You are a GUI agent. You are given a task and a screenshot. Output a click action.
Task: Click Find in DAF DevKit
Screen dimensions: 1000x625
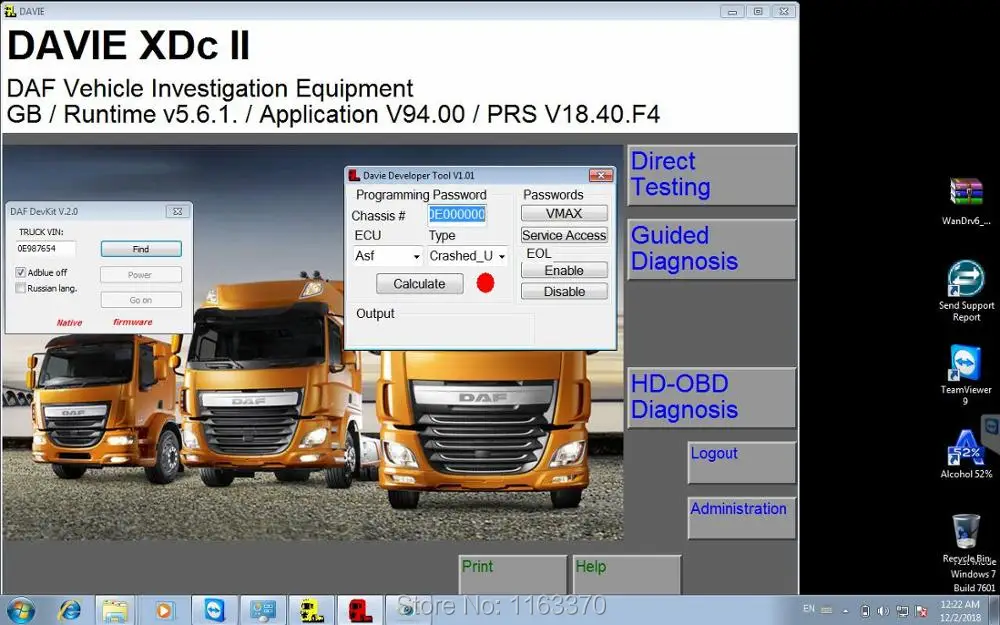pyautogui.click(x=141, y=249)
